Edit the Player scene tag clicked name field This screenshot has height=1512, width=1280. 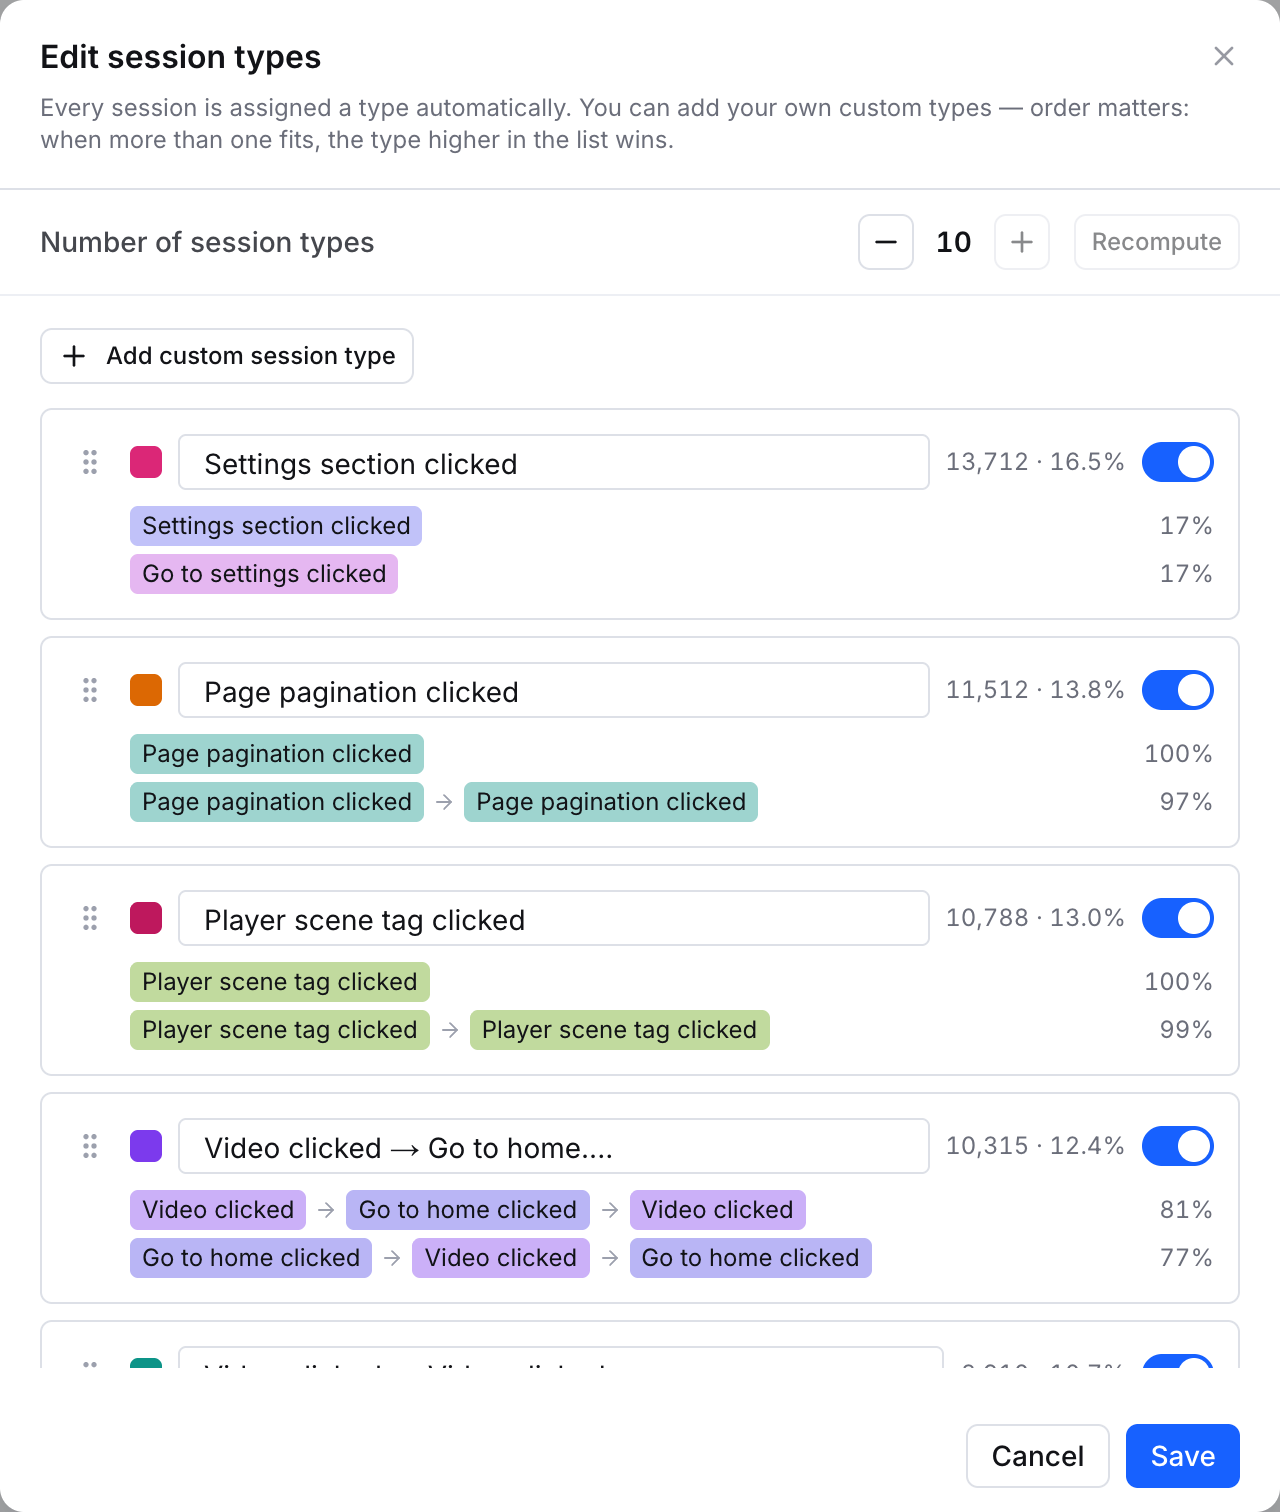(554, 918)
